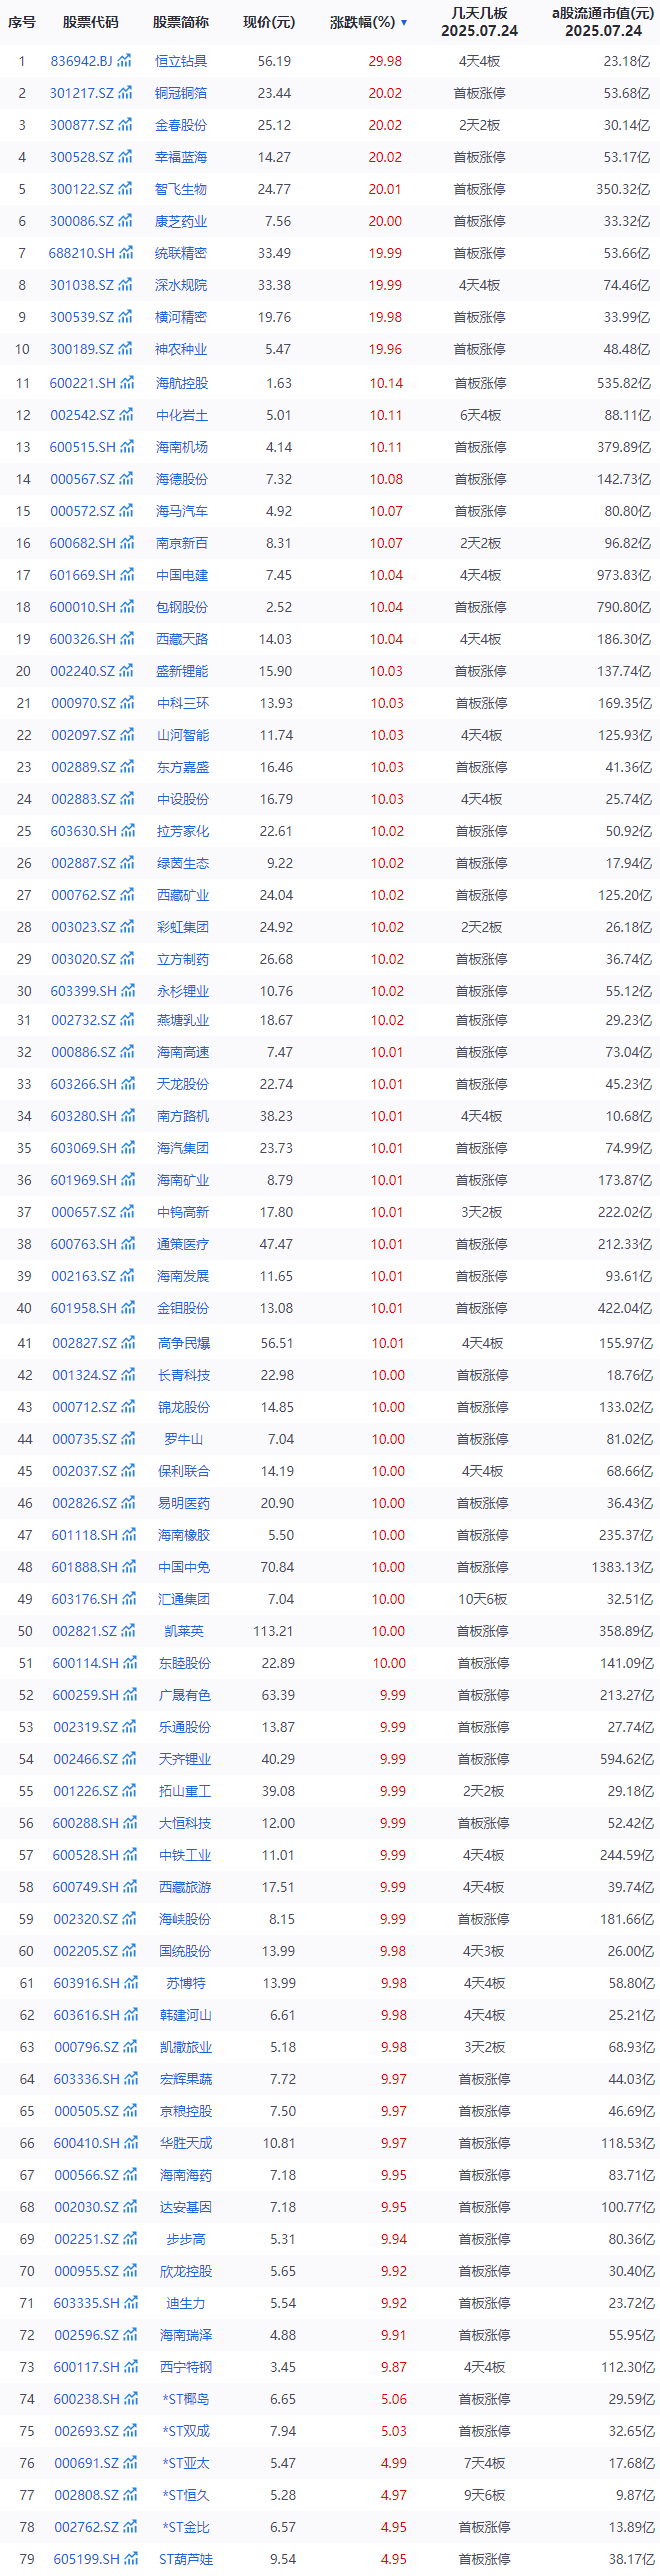Open chart icon next to 605199.SH

click(x=130, y=2559)
